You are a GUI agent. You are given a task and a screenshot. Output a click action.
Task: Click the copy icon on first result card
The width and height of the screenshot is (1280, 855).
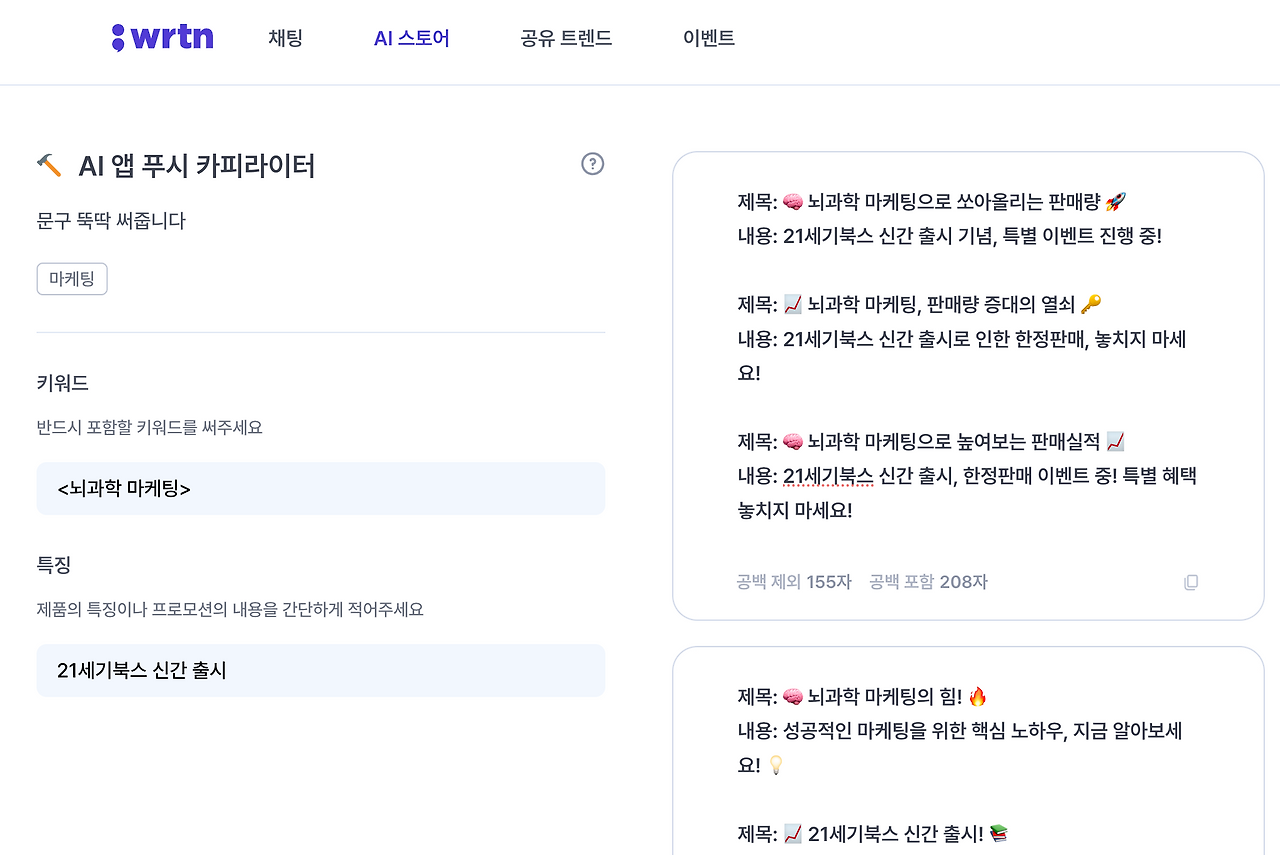tap(1190, 581)
